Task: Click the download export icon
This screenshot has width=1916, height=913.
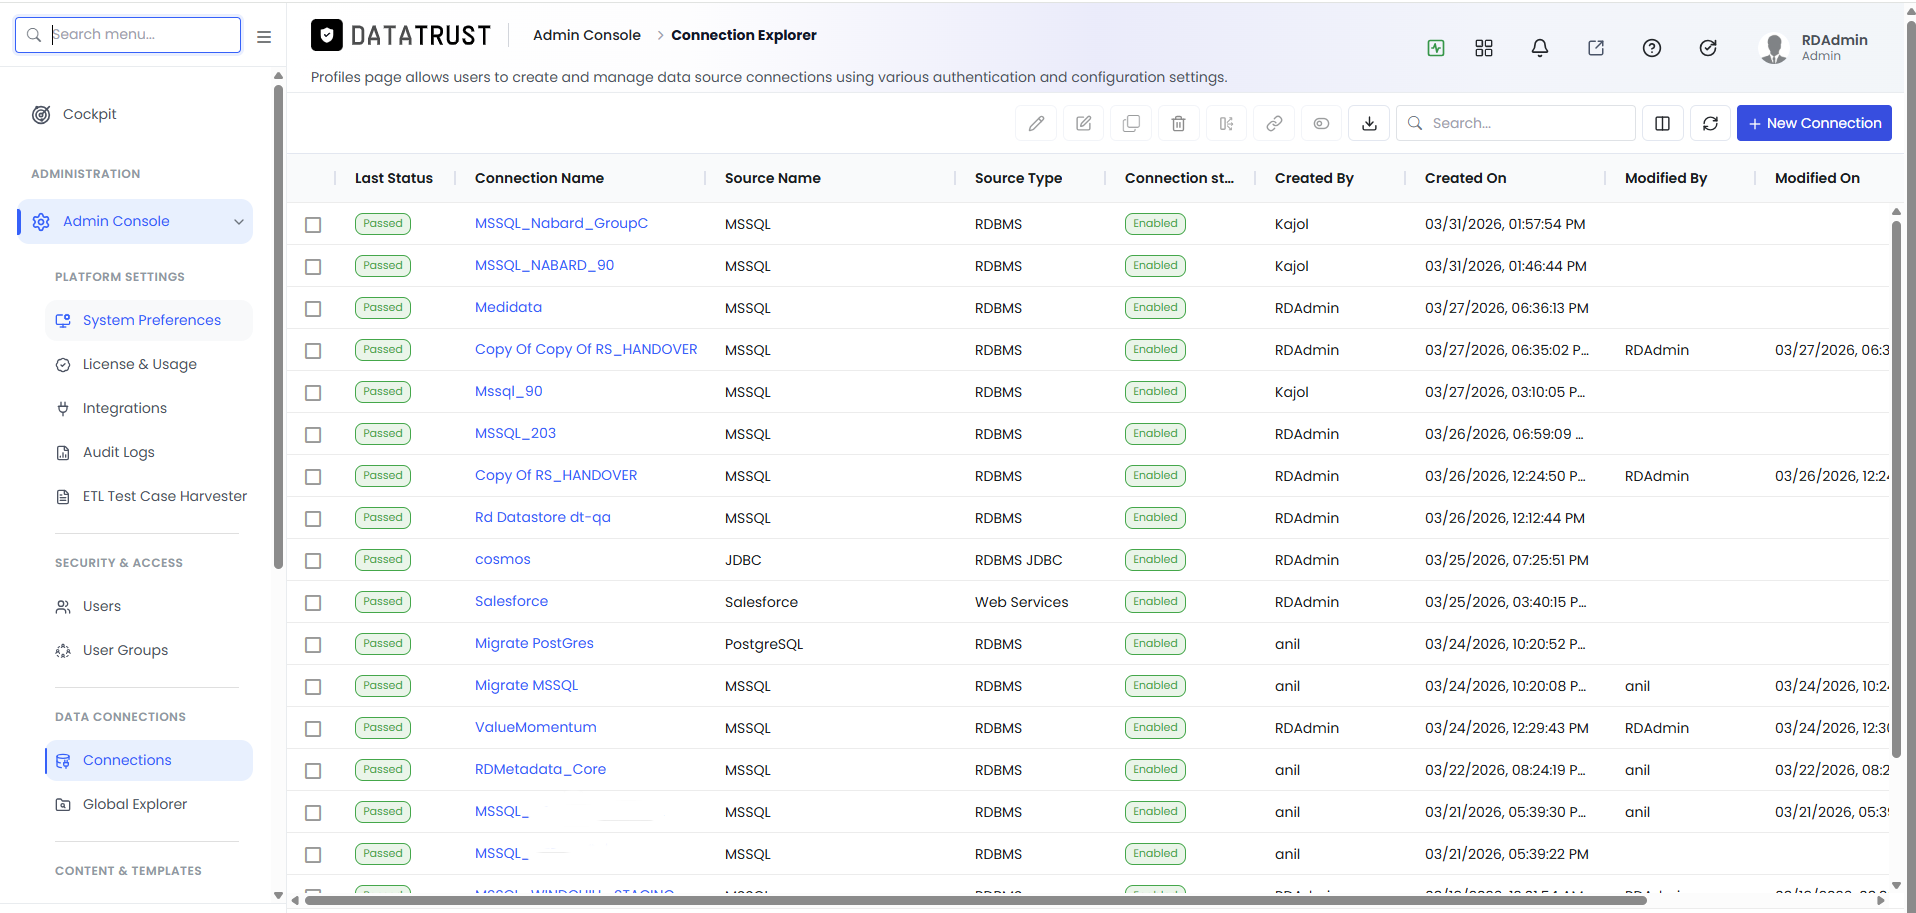Action: [1369, 123]
